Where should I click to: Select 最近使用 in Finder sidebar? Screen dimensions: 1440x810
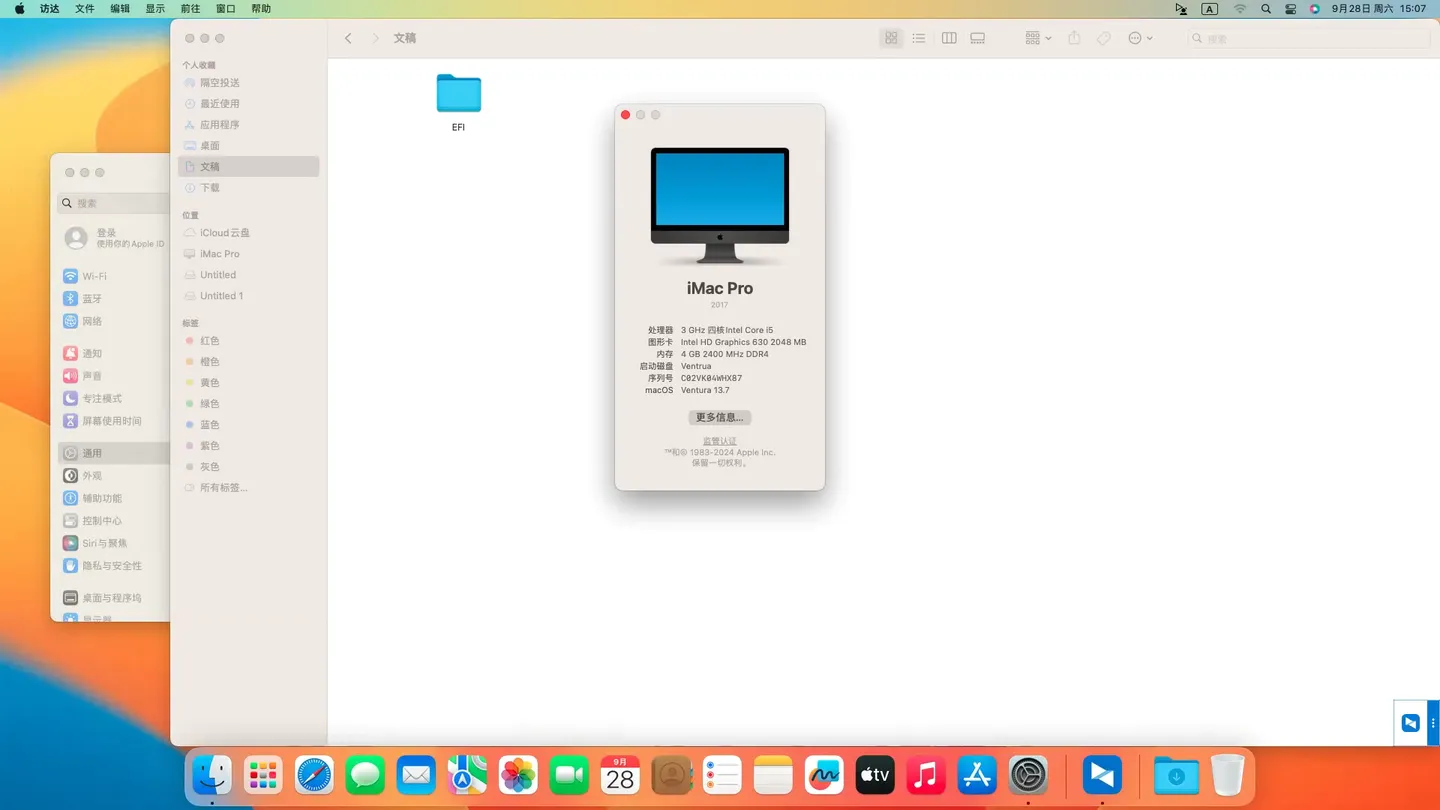[x=249, y=104]
